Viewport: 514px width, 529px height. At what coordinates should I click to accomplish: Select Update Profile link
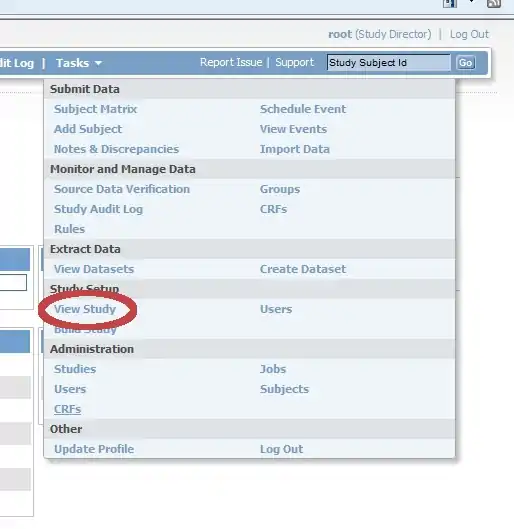94,449
